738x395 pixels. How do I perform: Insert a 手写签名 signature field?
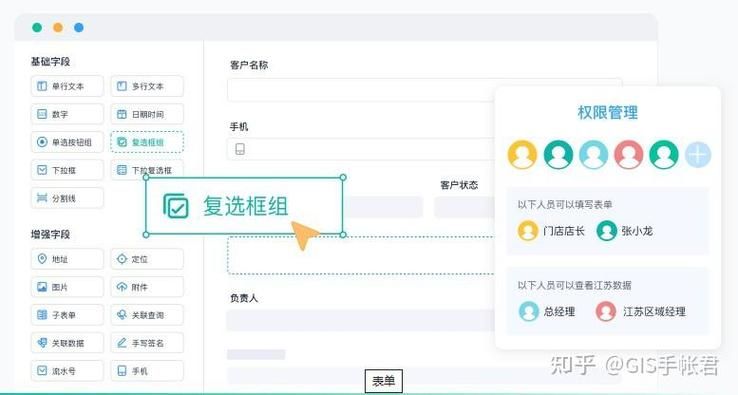tap(147, 343)
